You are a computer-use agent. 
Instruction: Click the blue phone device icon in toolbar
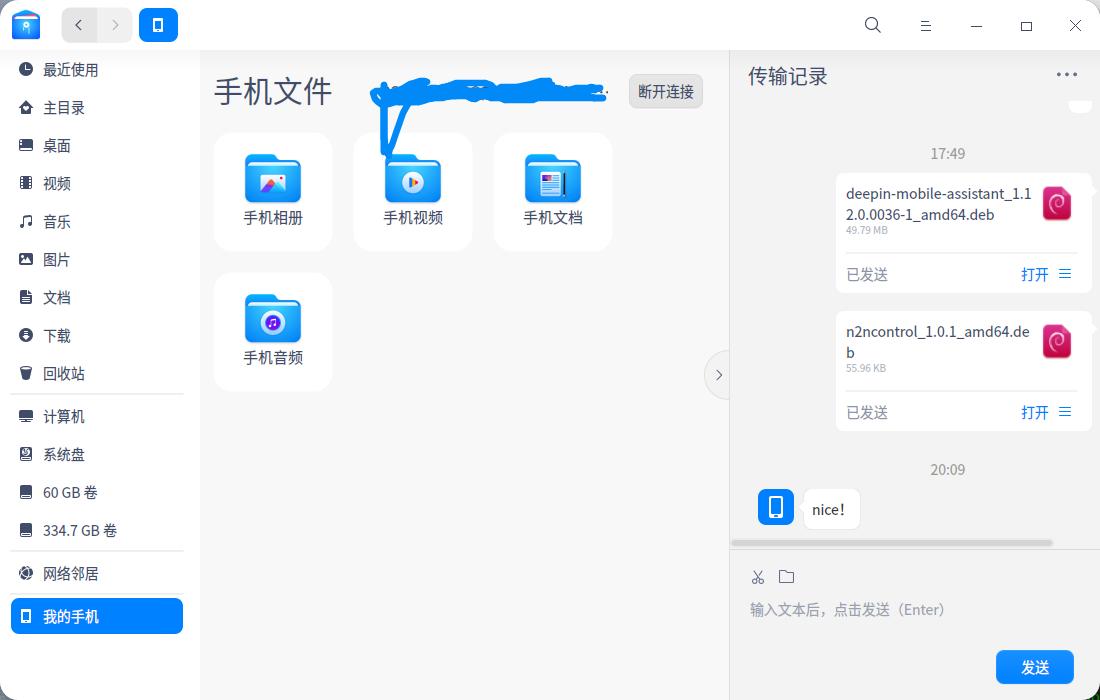click(x=158, y=24)
